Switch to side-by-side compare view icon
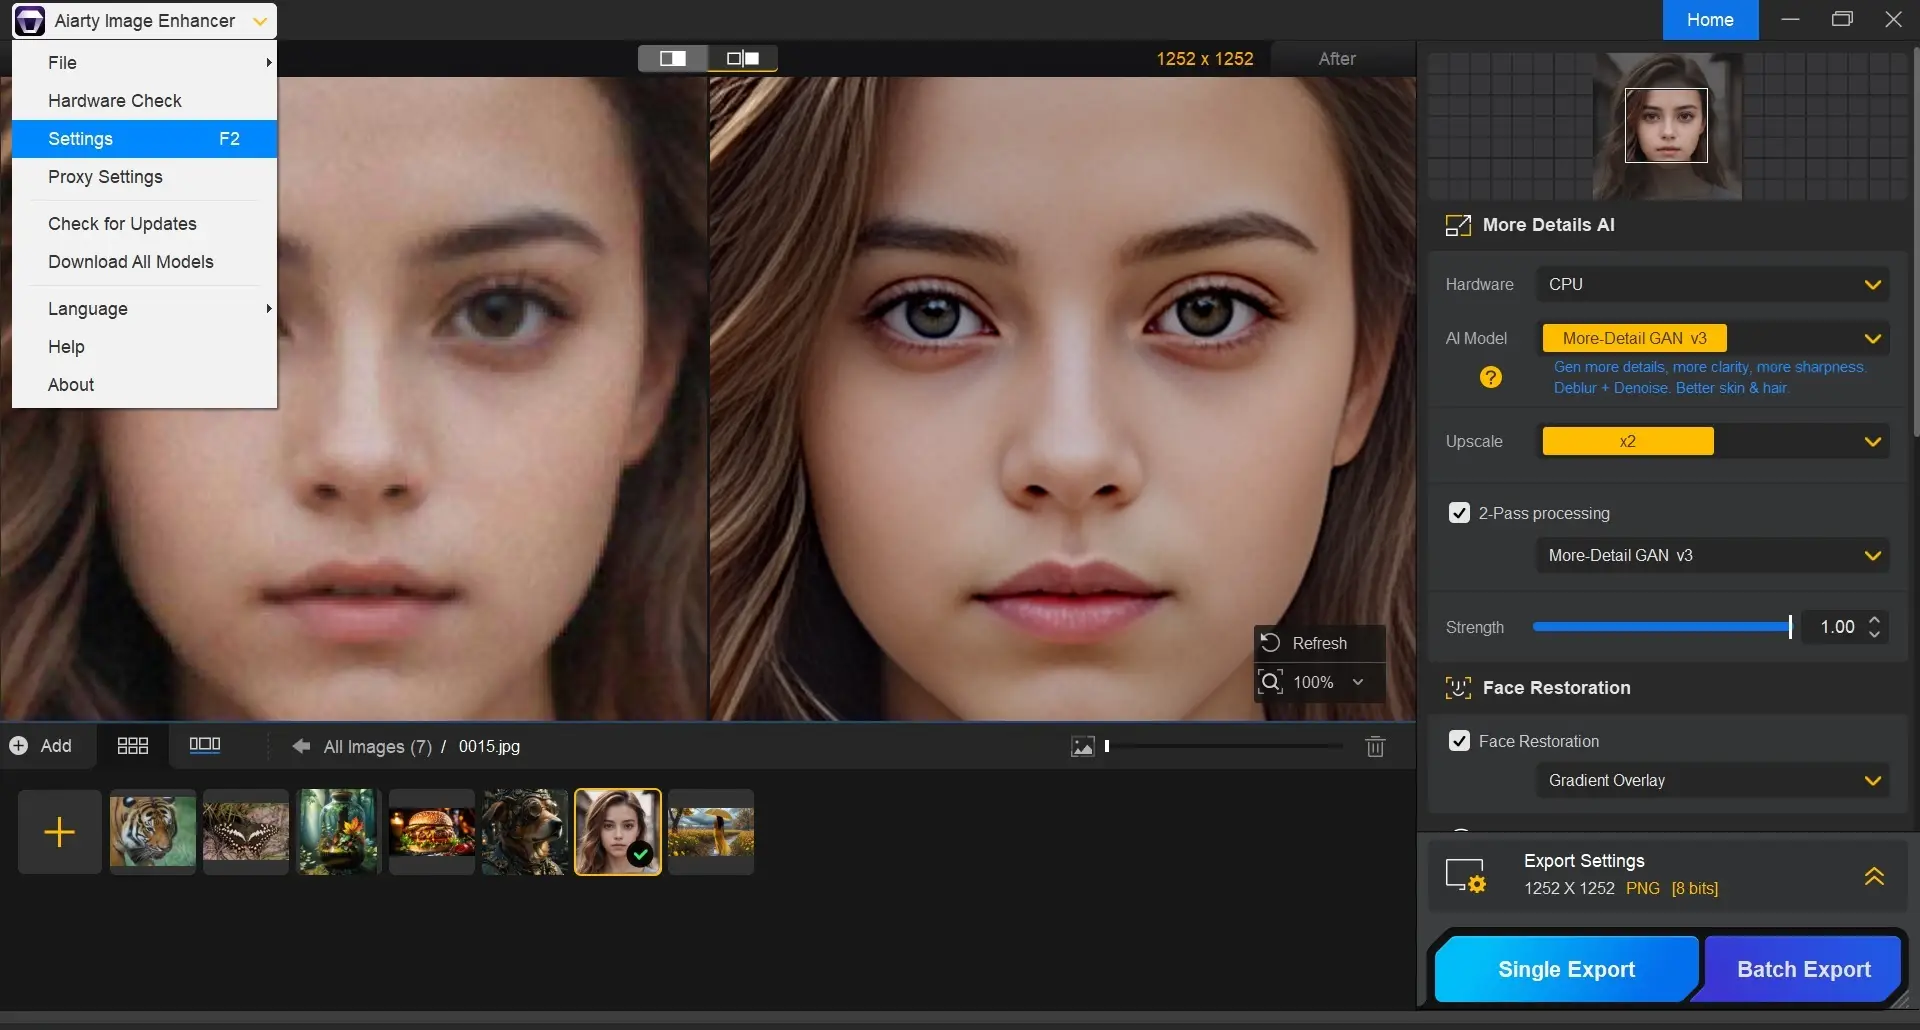Viewport: 1920px width, 1030px height. click(743, 59)
